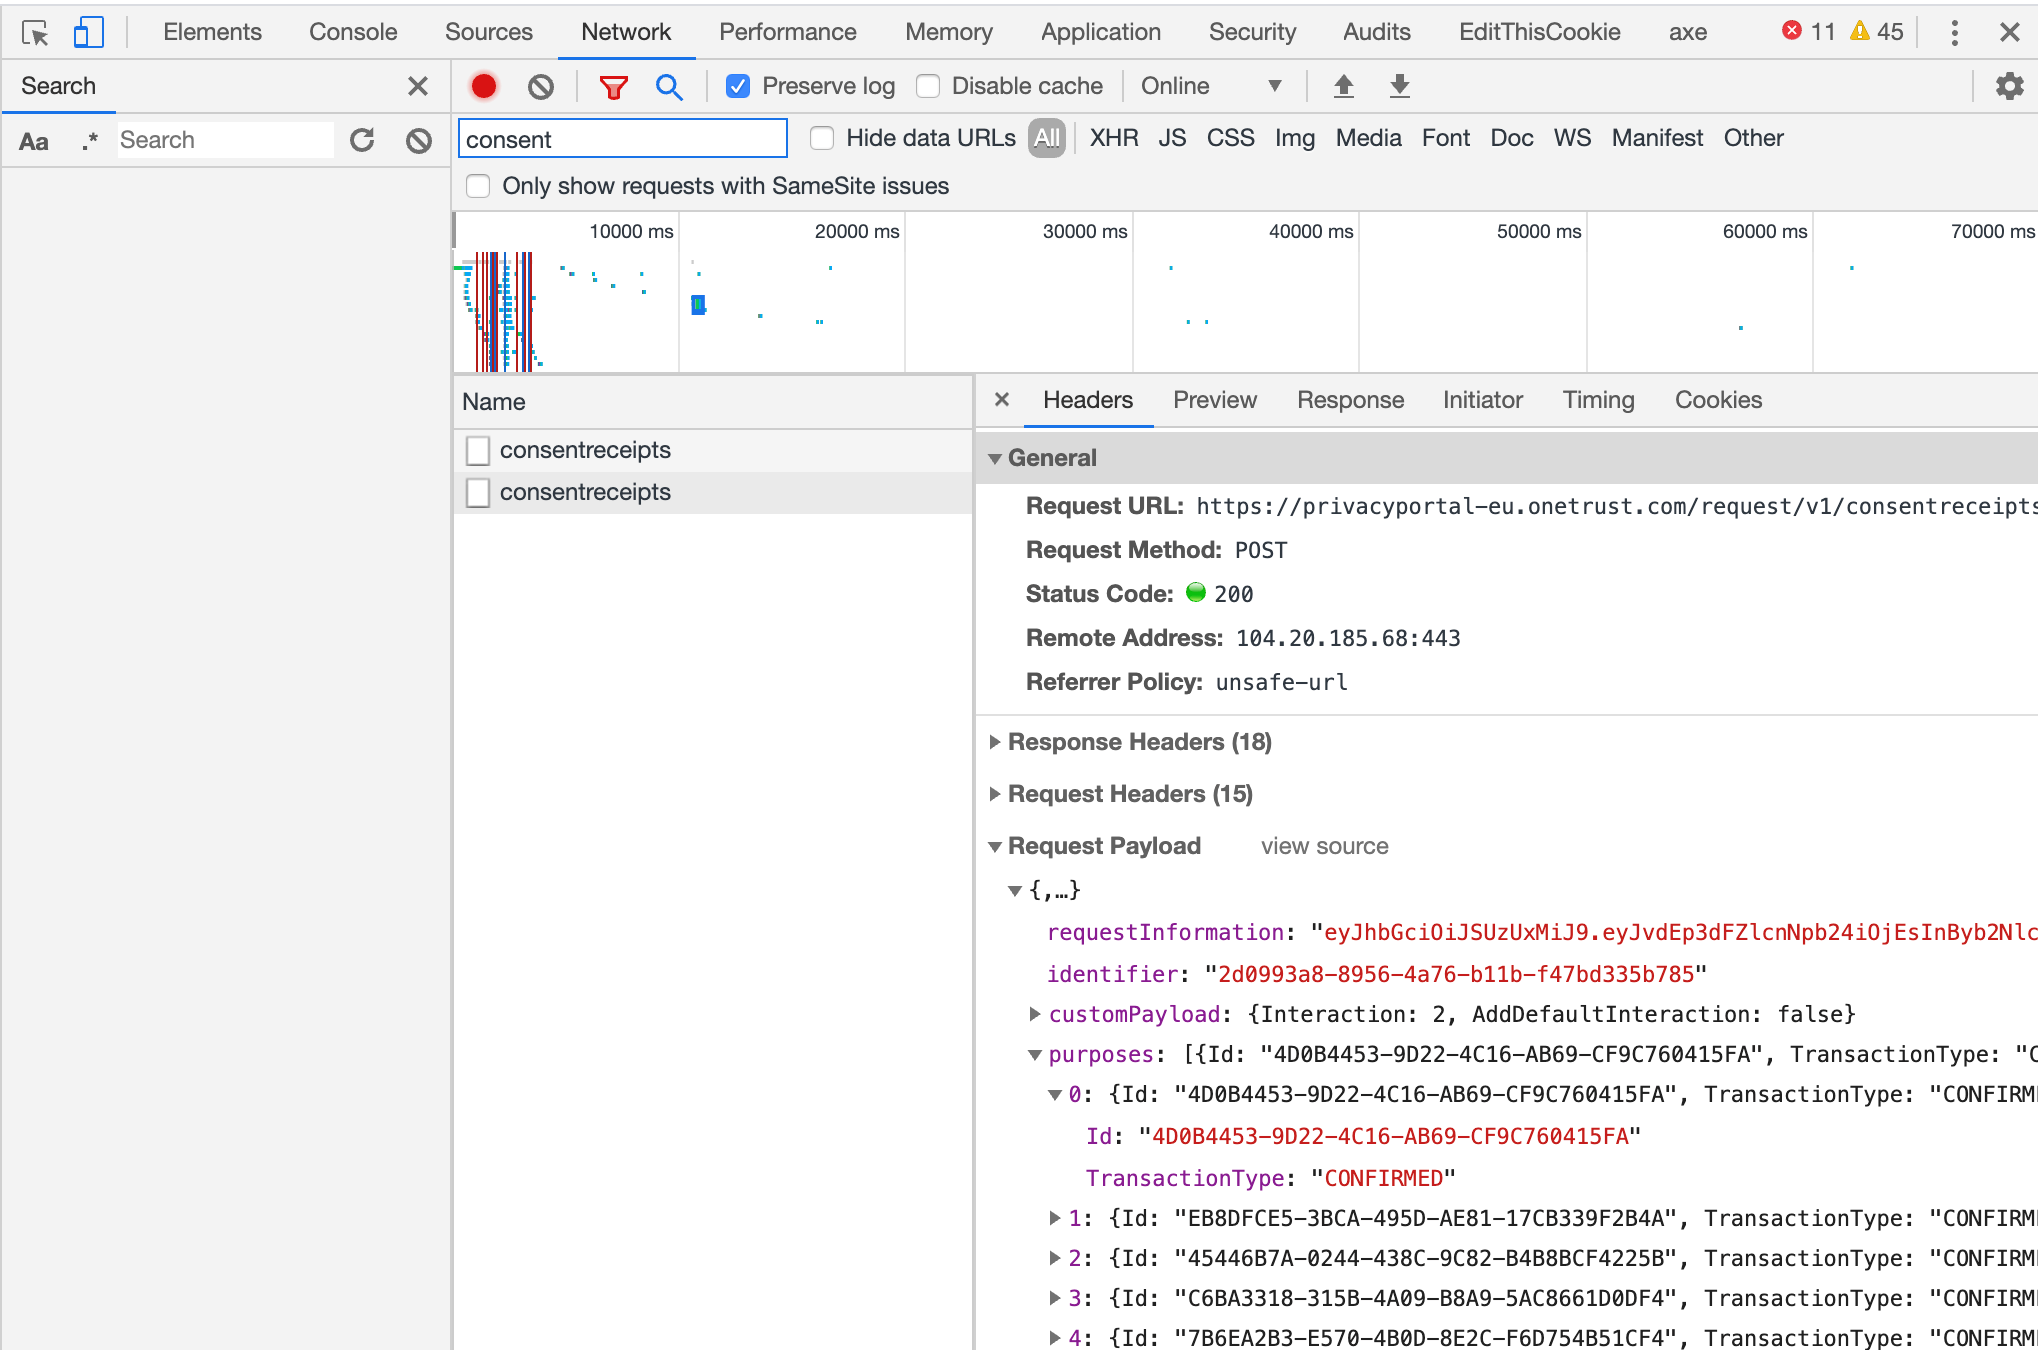Viewport: 2038px width, 1350px height.
Task: Click the warning count badge showing 45
Action: pyautogui.click(x=1877, y=31)
